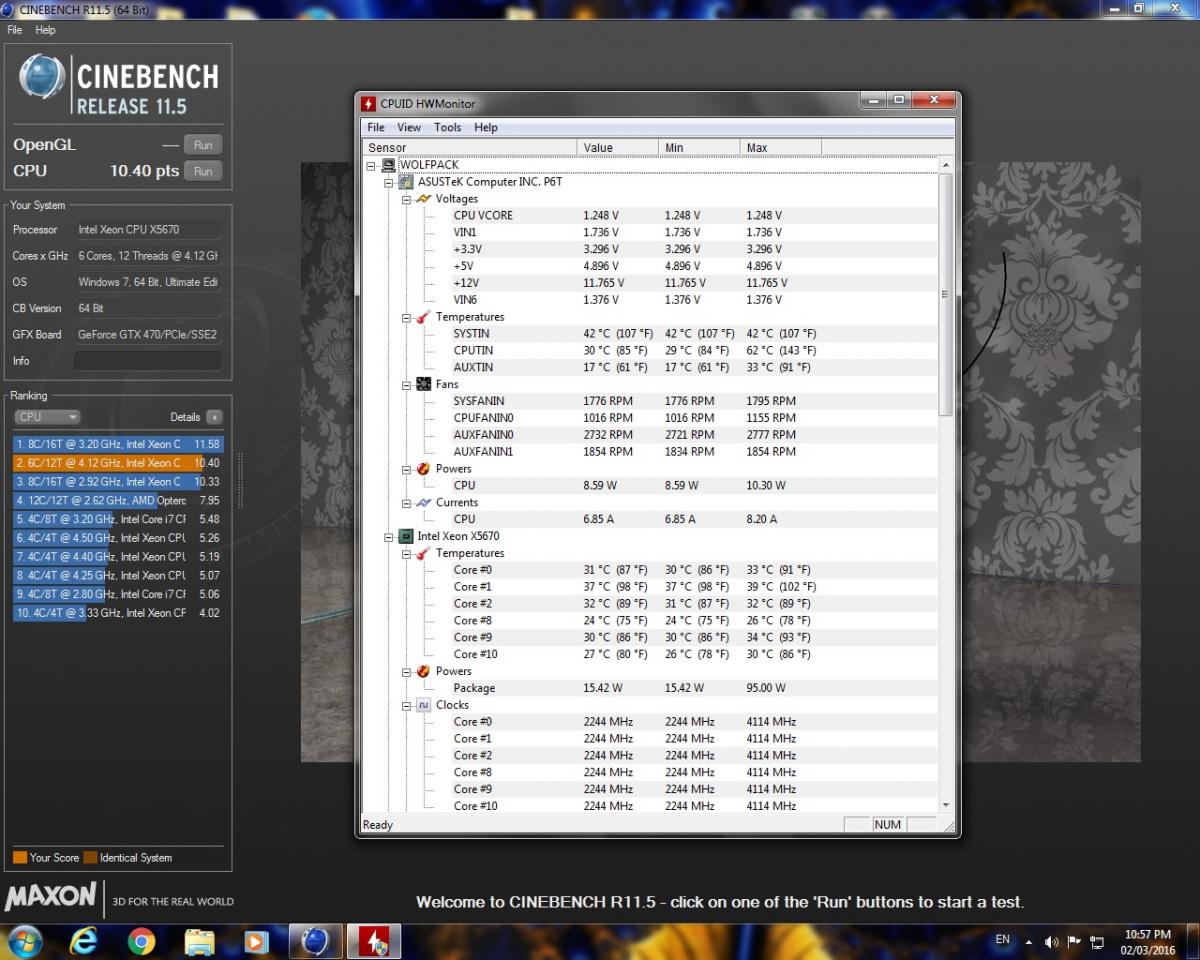Collapse motherboard Temperatures section
Screen dimensions: 1200x960
[407, 317]
